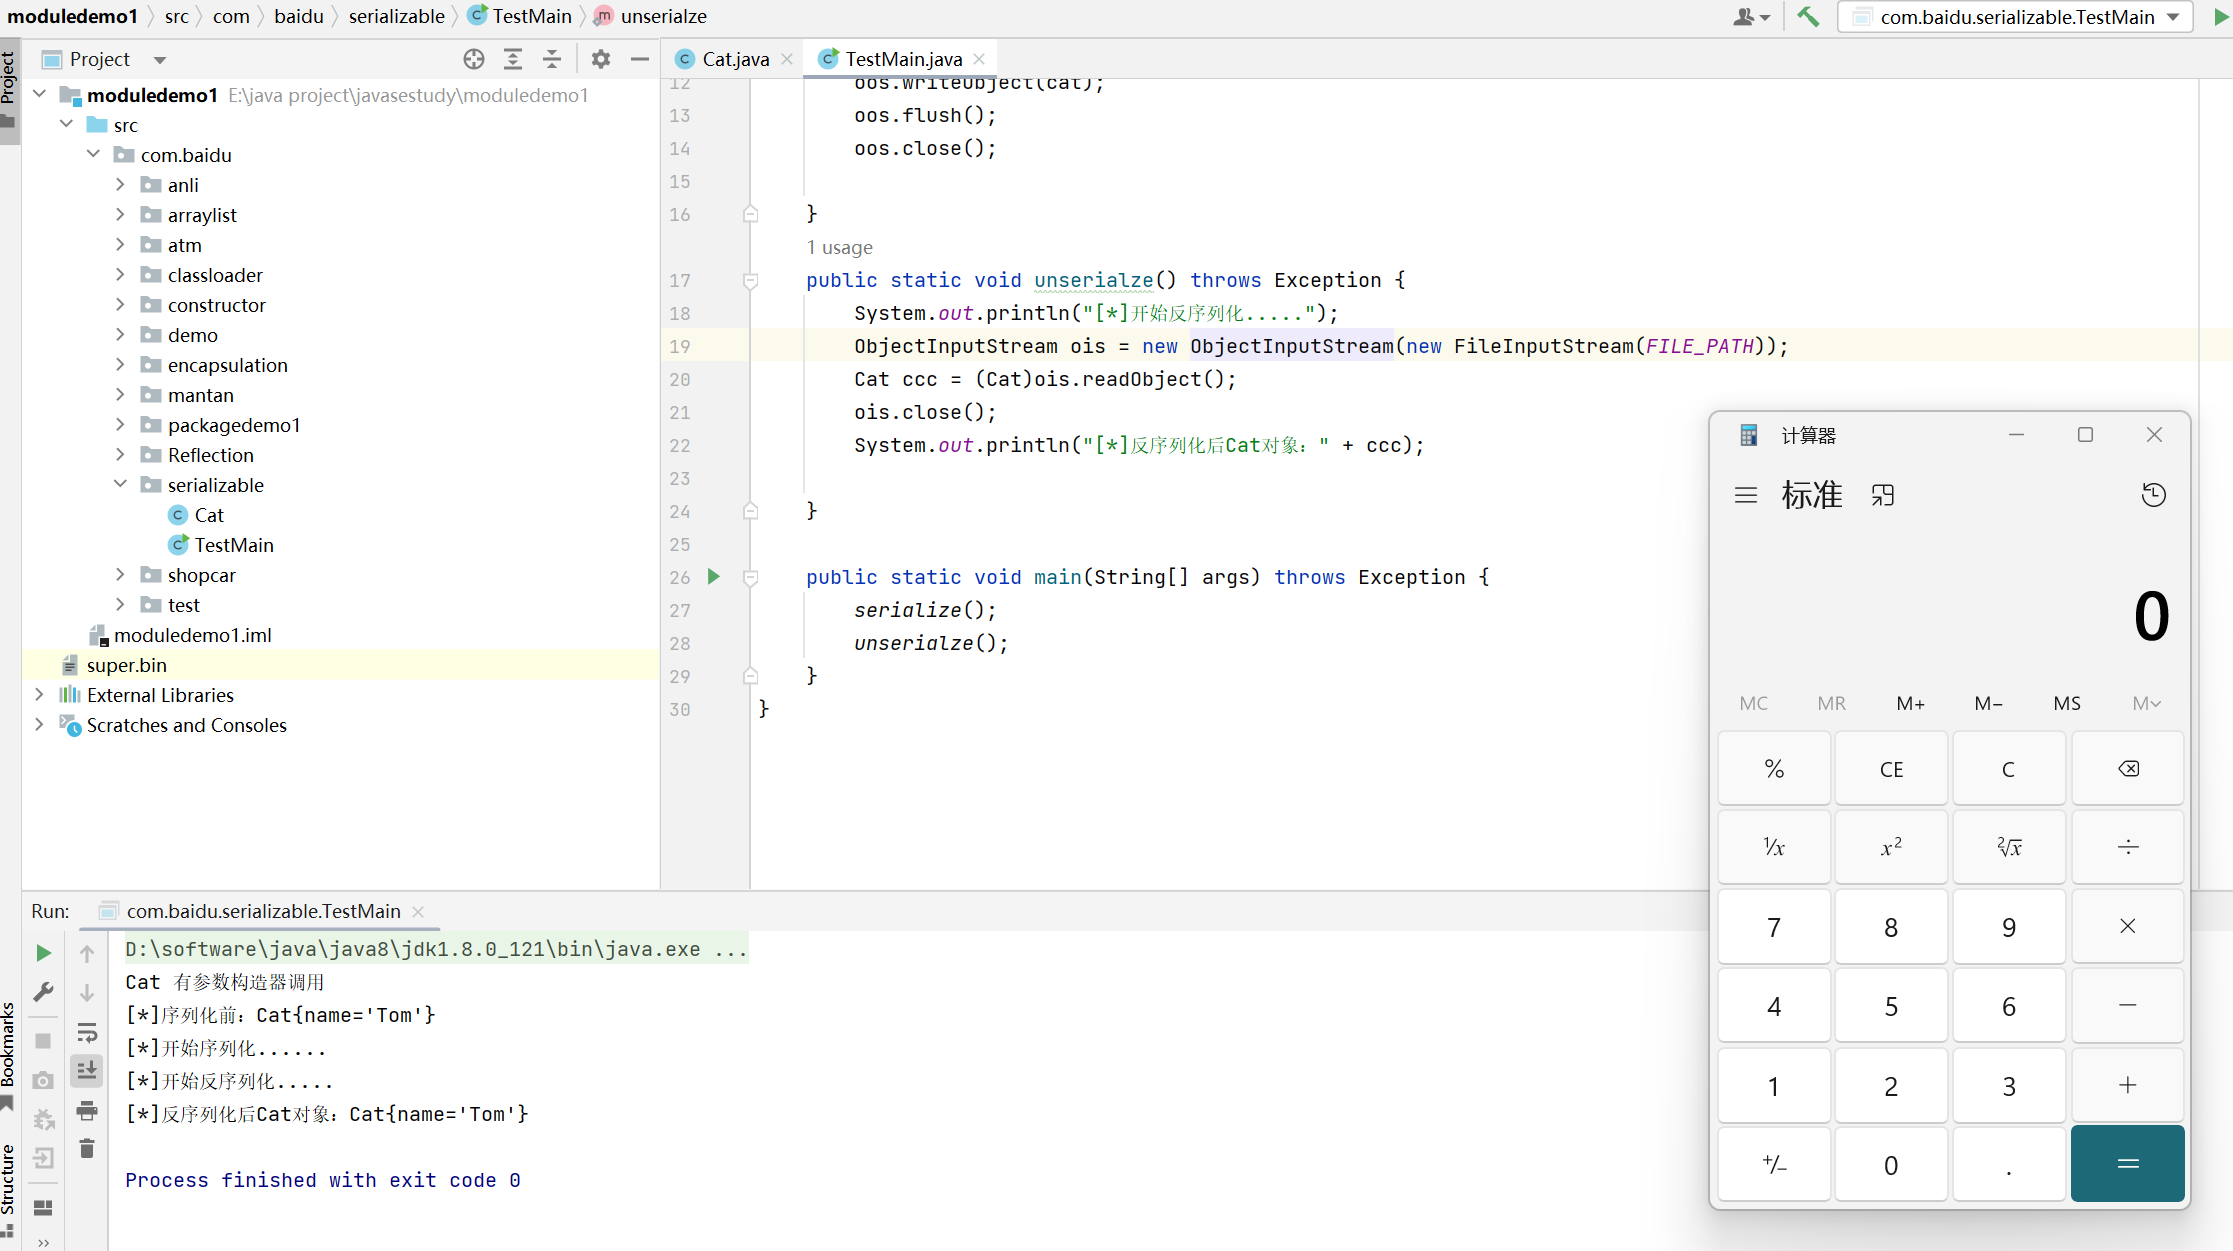The image size is (2233, 1251).
Task: Print the console output
Action: tap(87, 1110)
